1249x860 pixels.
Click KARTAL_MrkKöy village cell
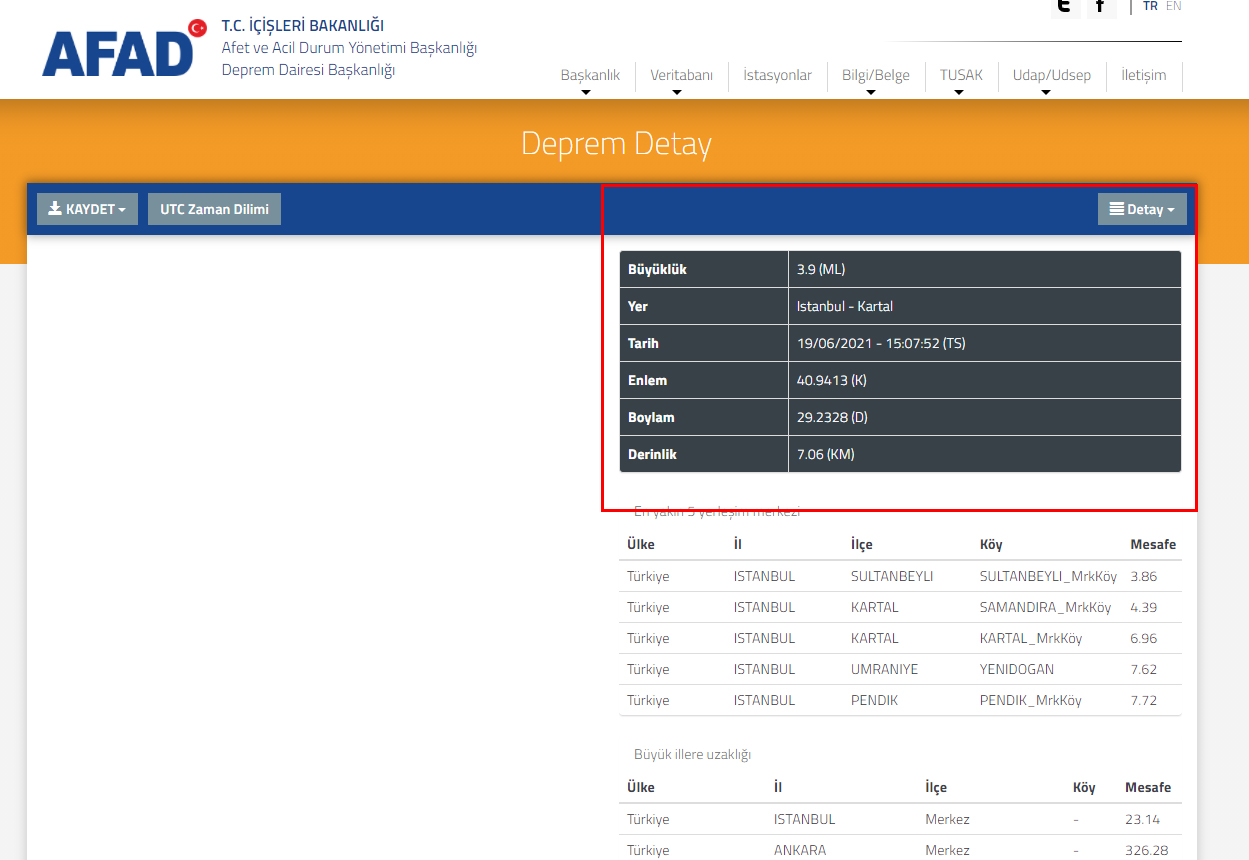click(x=1031, y=638)
